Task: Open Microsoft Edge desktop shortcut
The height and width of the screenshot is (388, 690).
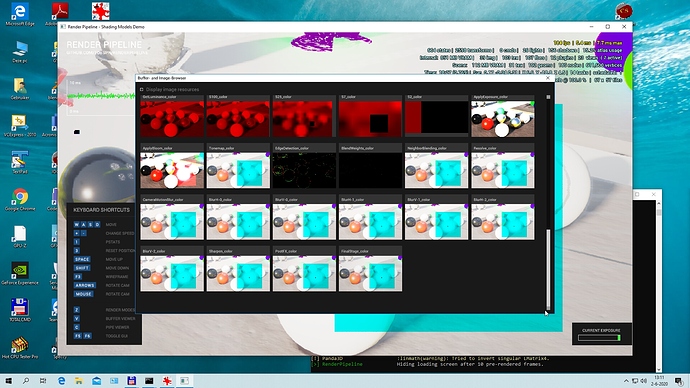Action: point(20,14)
